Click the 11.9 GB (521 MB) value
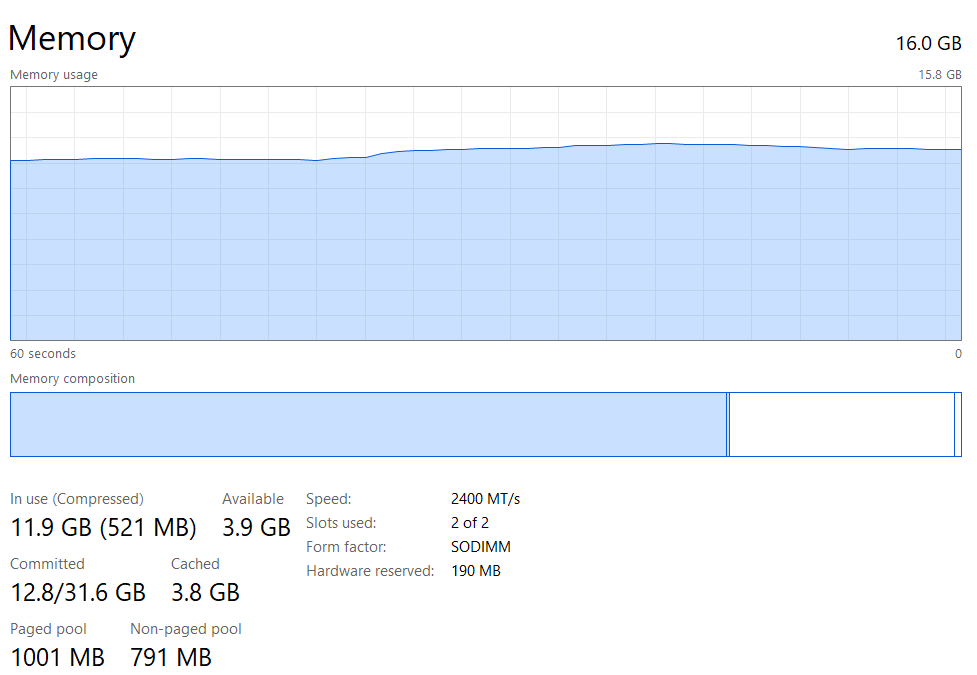 pos(103,527)
